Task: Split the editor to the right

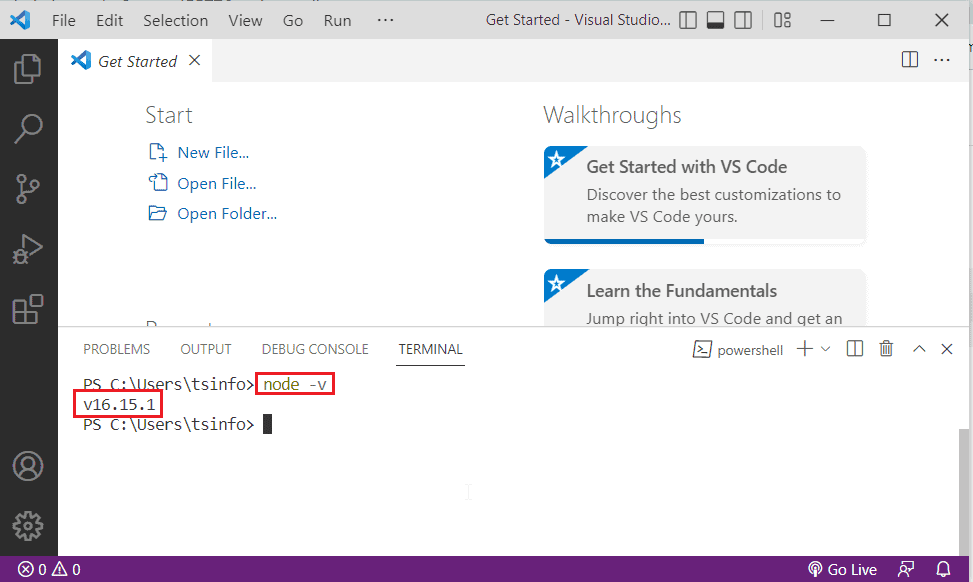Action: tap(910, 60)
